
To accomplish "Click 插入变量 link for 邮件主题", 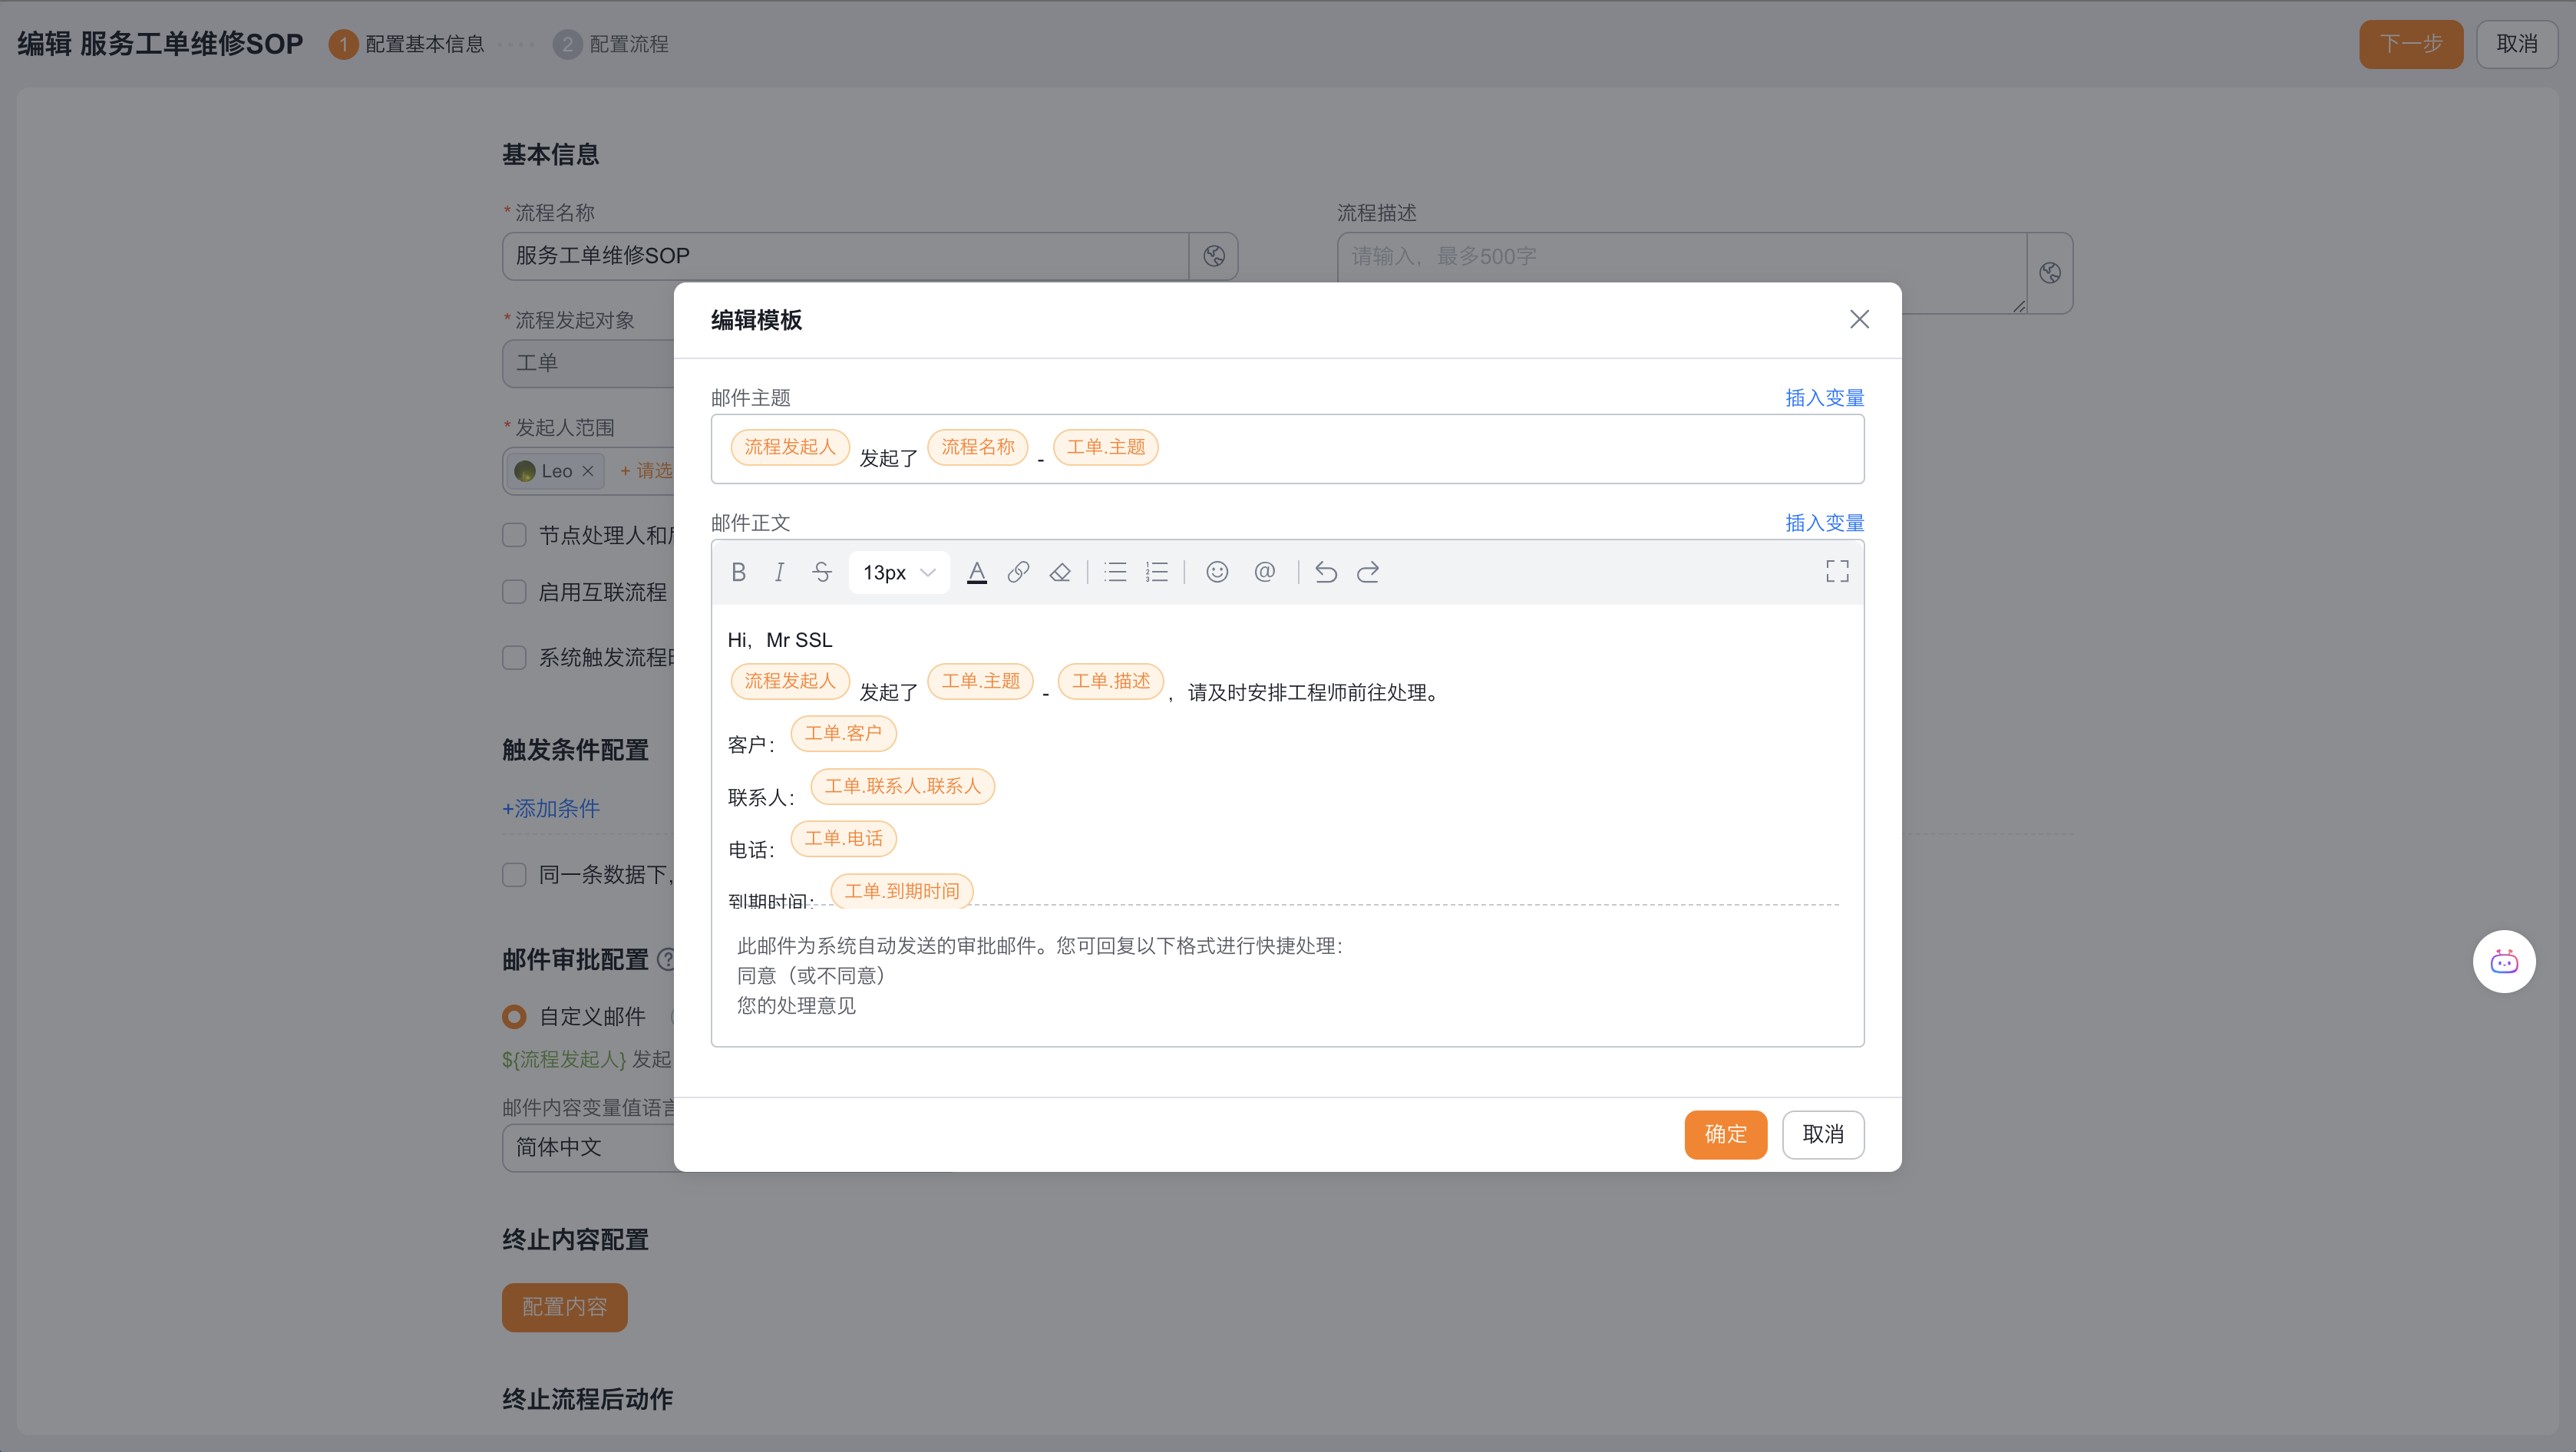I will click(1824, 398).
